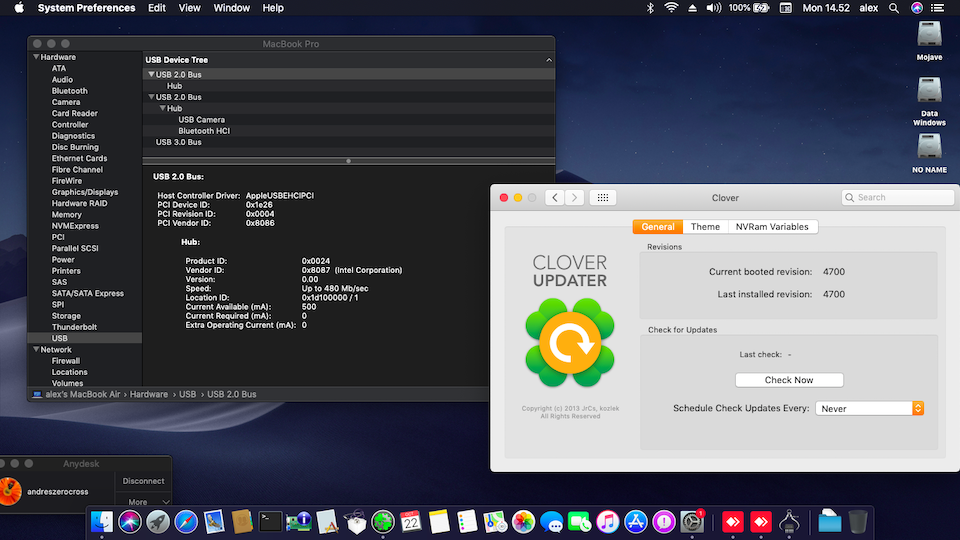Open Terminal from the dock
The image size is (960, 540).
270,522
